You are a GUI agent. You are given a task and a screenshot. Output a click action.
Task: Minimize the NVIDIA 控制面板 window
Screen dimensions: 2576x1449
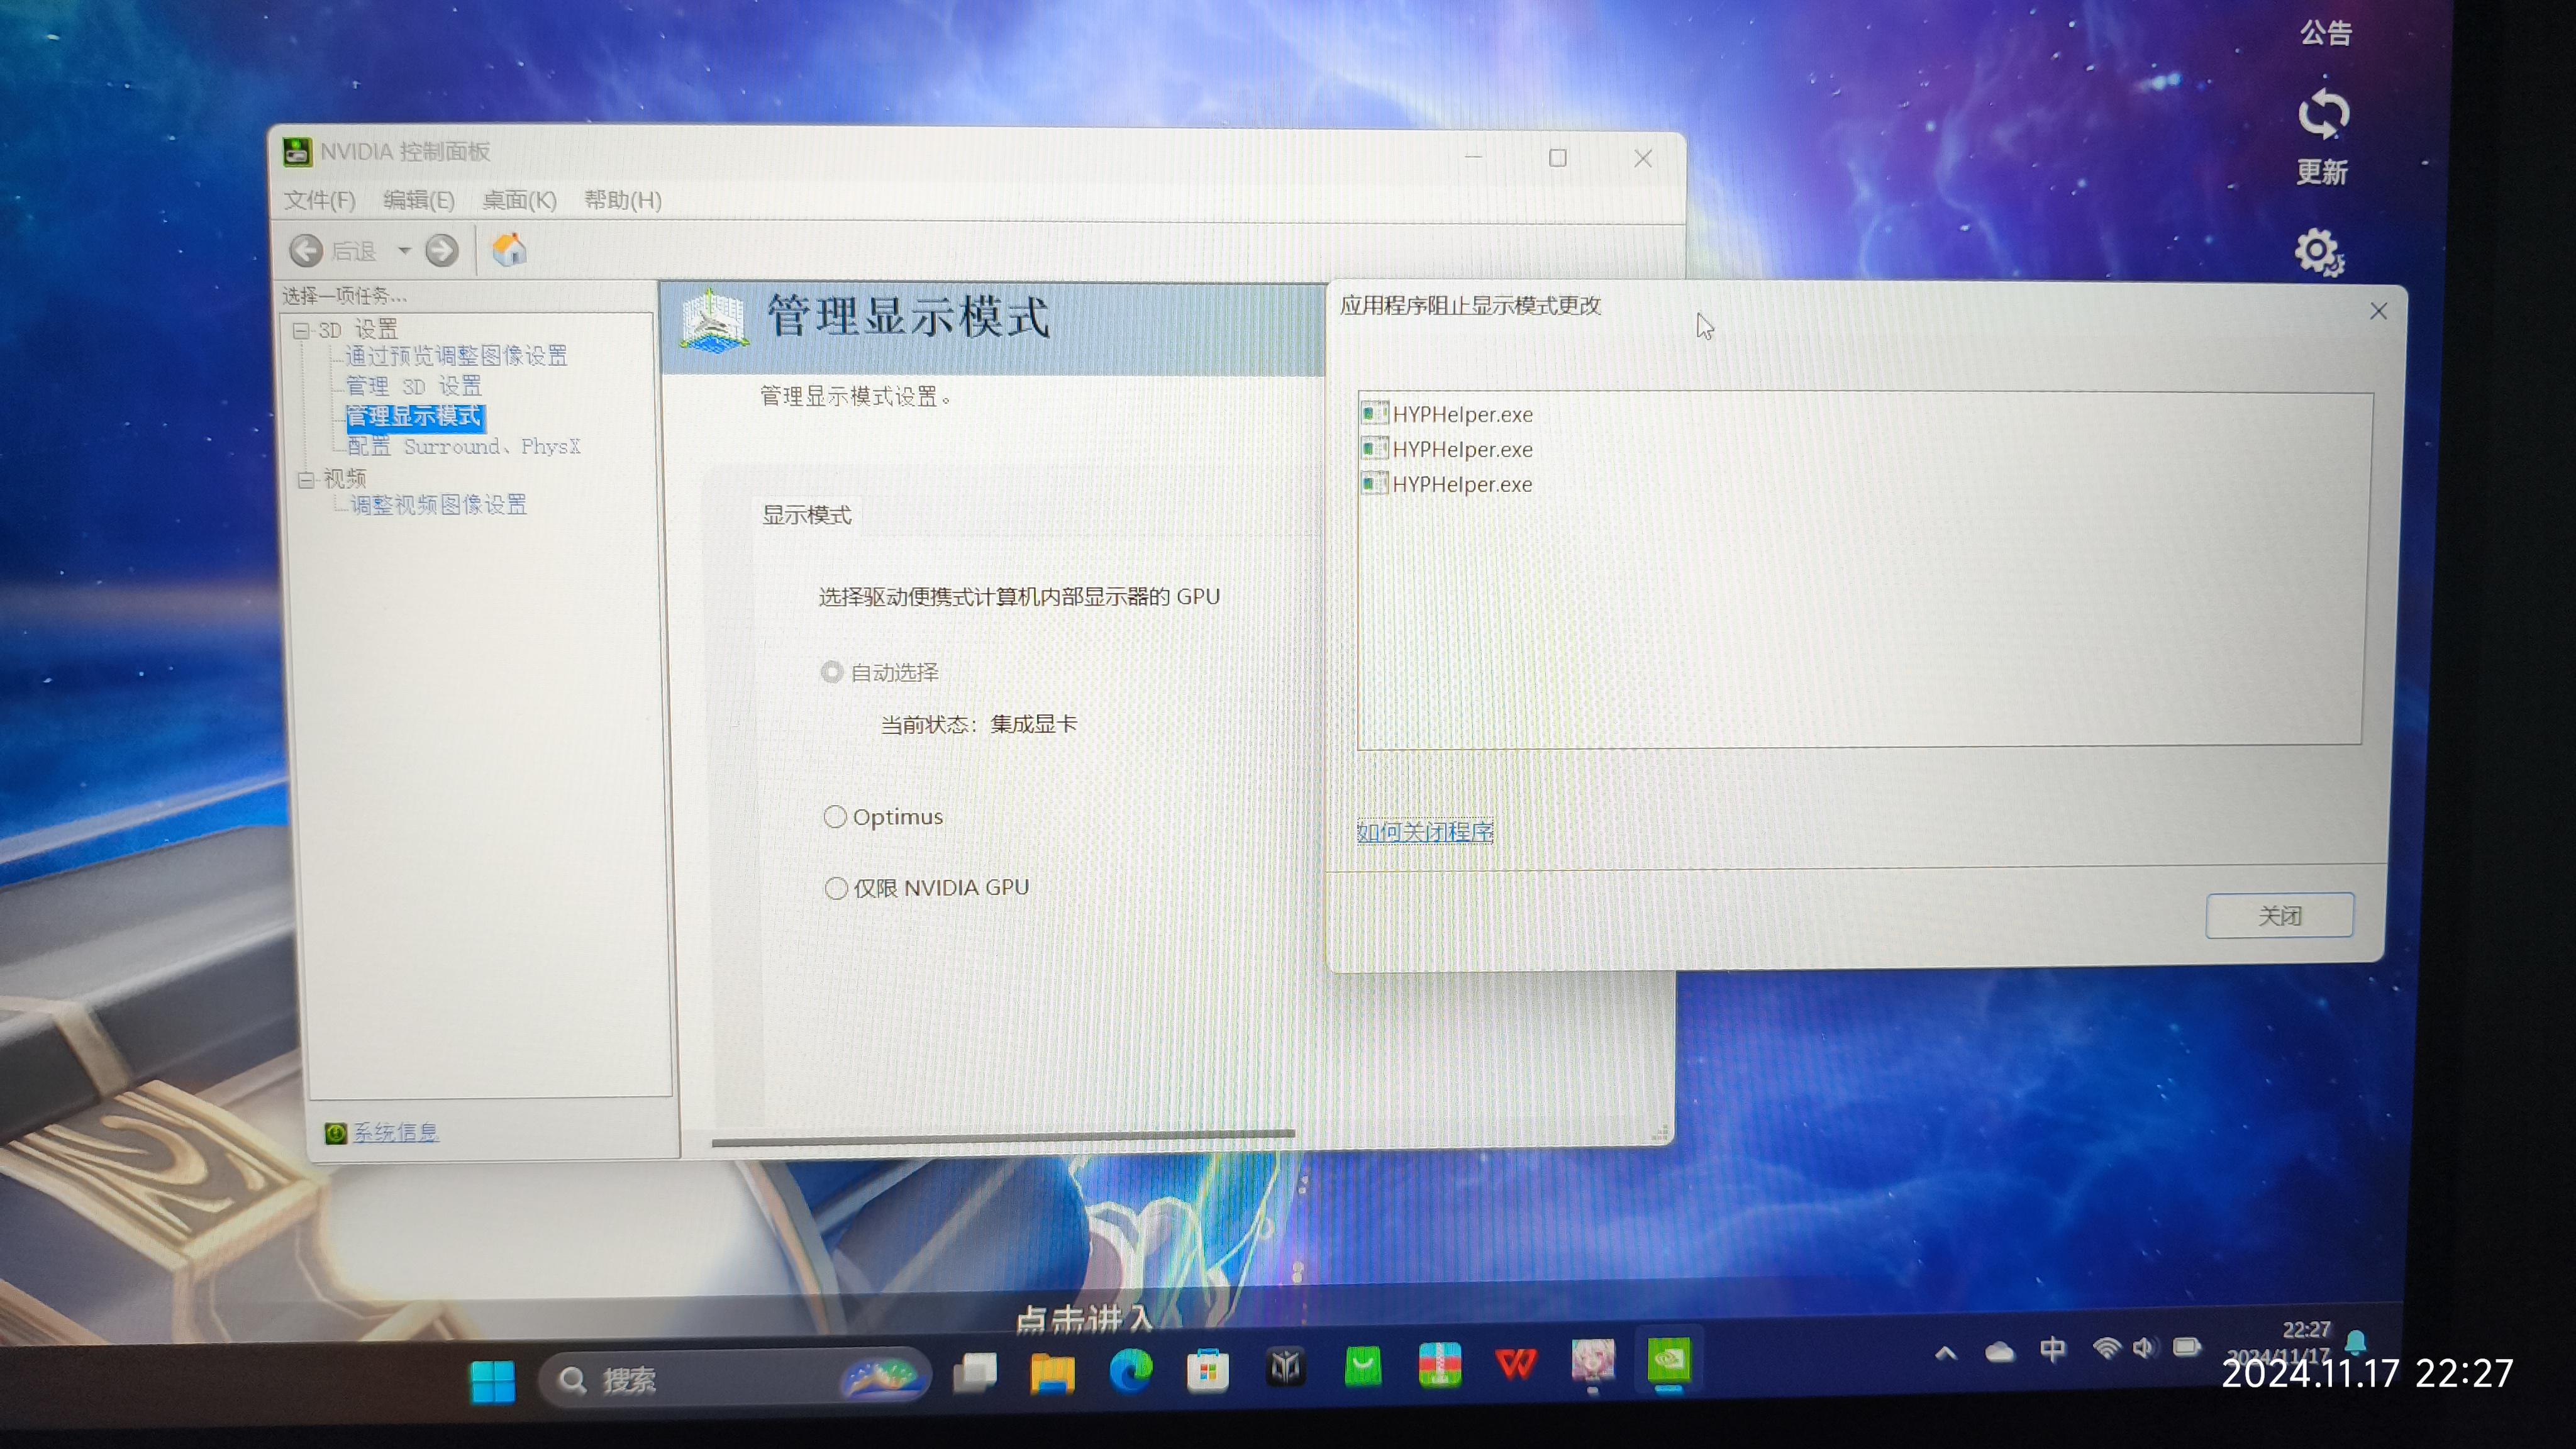1474,157
